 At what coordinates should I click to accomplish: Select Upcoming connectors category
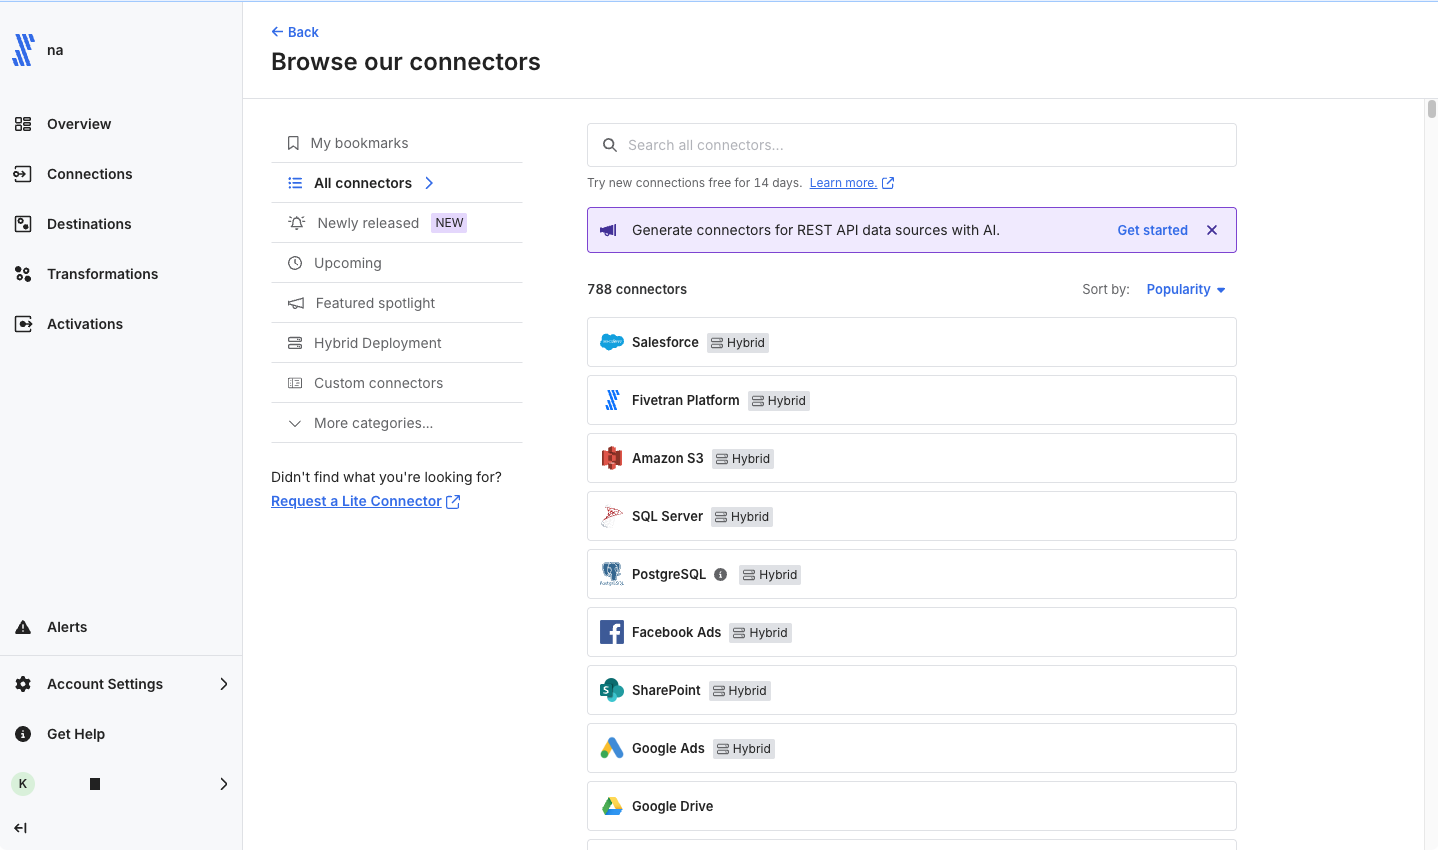coord(397,263)
